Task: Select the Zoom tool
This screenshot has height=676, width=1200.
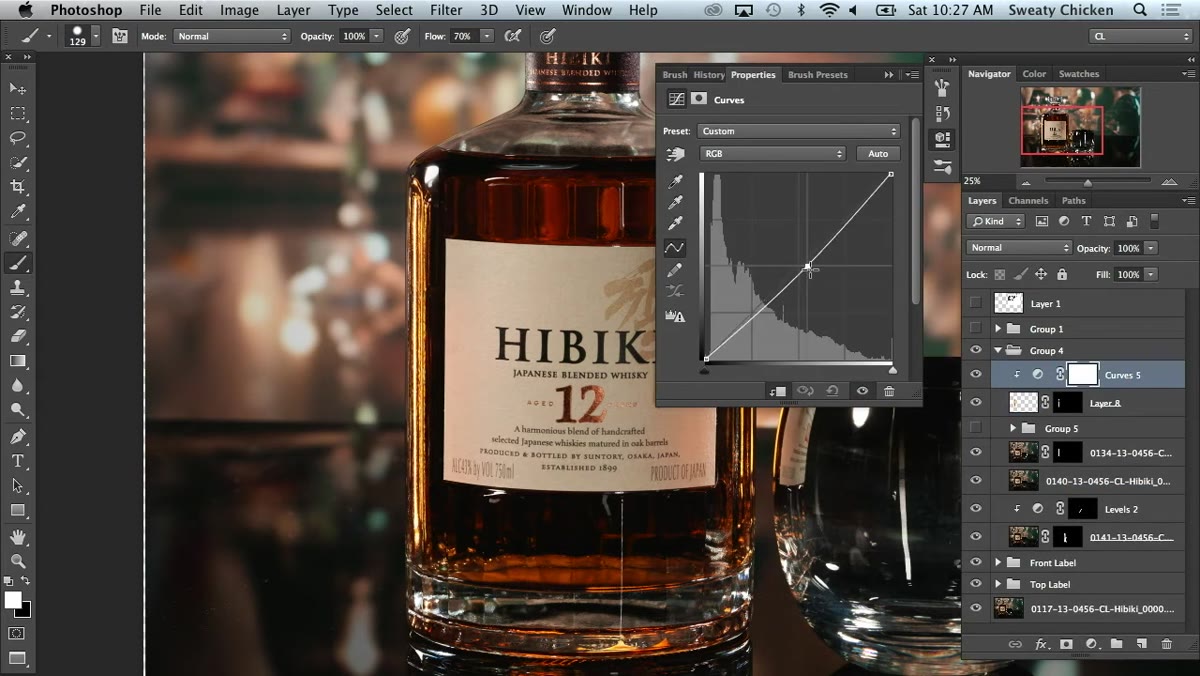Action: point(18,561)
